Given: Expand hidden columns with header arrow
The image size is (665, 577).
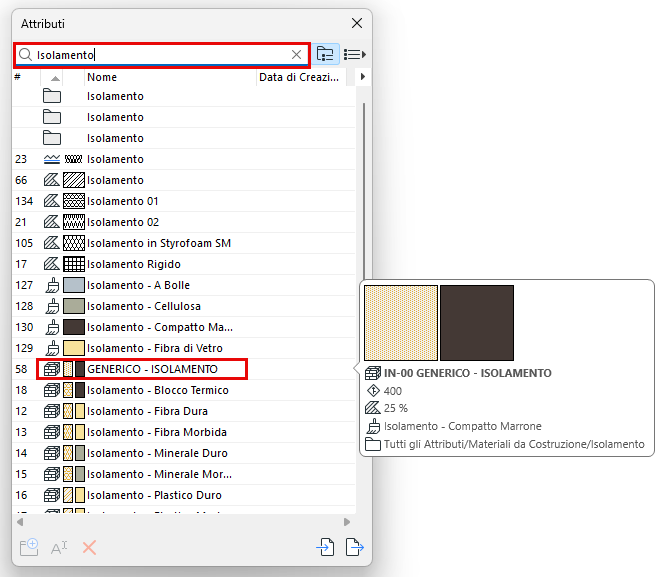Looking at the screenshot, I should pyautogui.click(x=363, y=77).
